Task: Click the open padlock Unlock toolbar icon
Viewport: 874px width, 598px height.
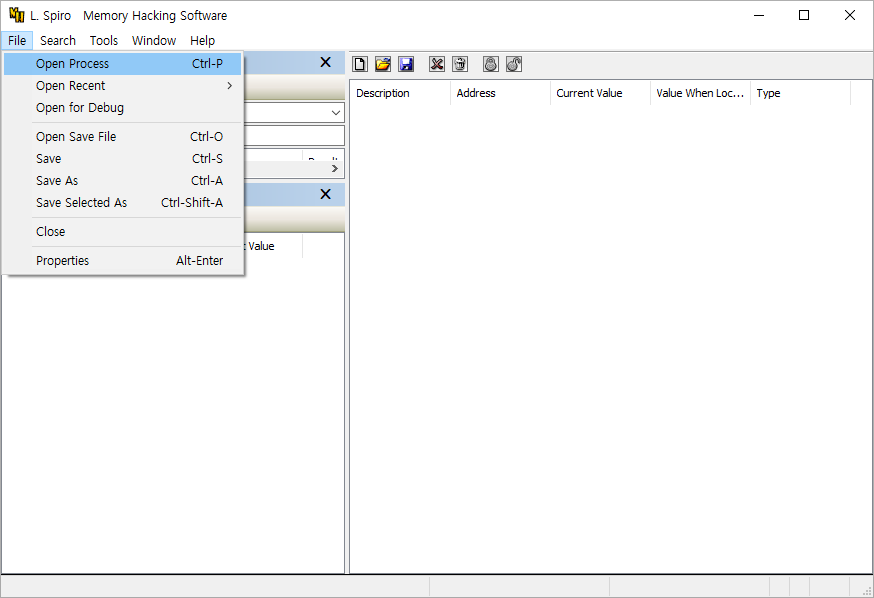Action: click(514, 64)
